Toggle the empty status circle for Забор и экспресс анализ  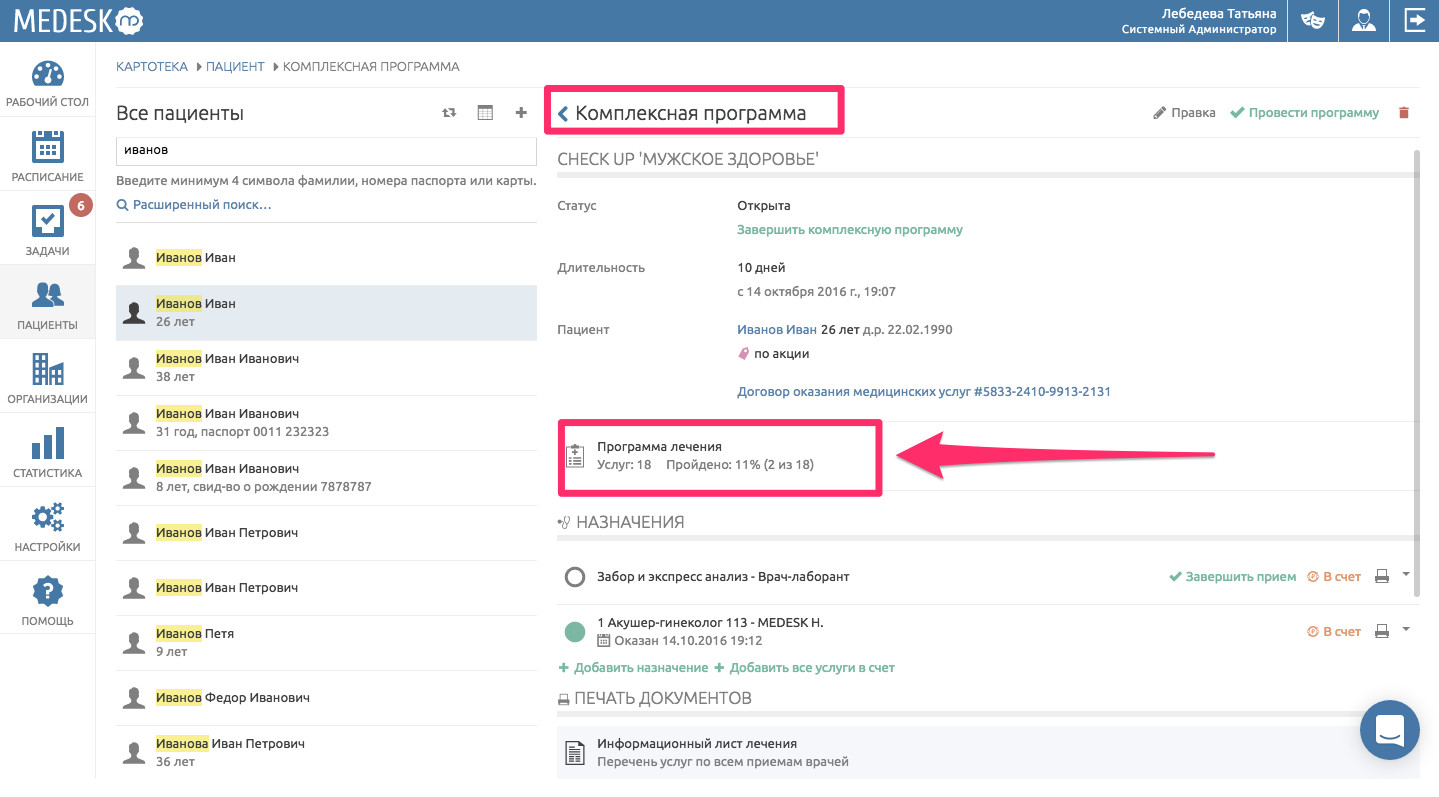(x=574, y=577)
